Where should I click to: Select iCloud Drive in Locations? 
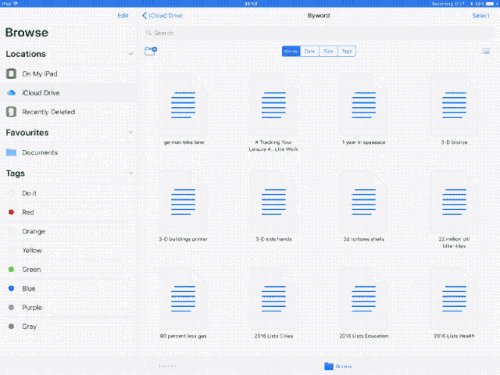pos(68,93)
